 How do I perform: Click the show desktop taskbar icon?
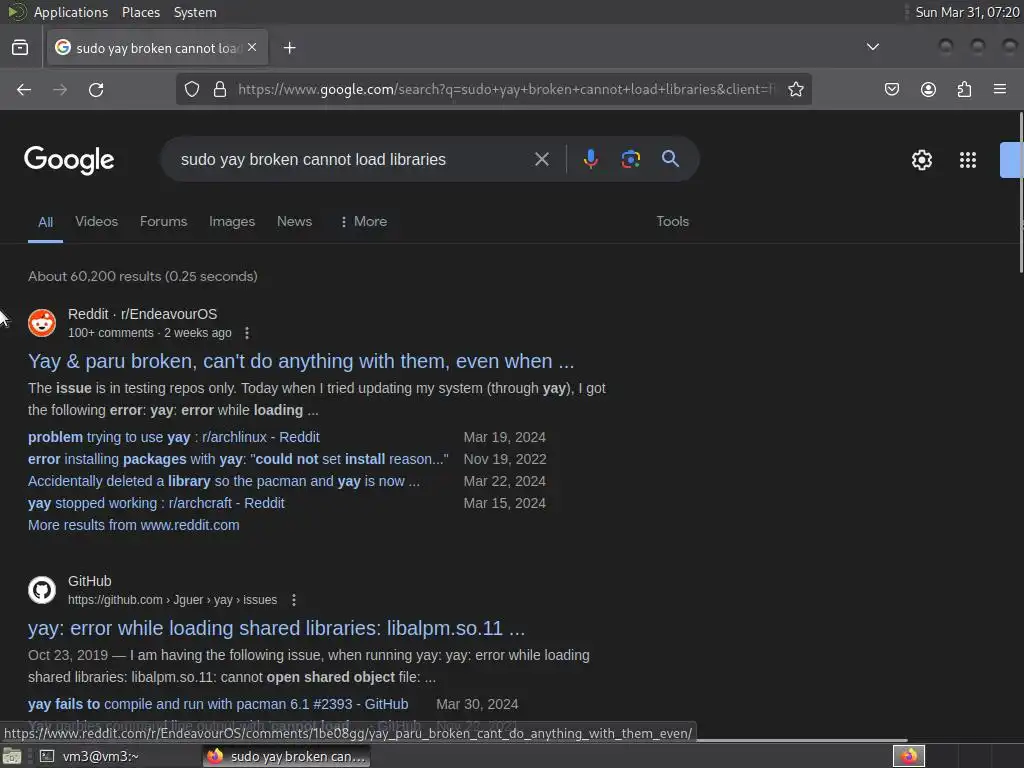[12, 756]
